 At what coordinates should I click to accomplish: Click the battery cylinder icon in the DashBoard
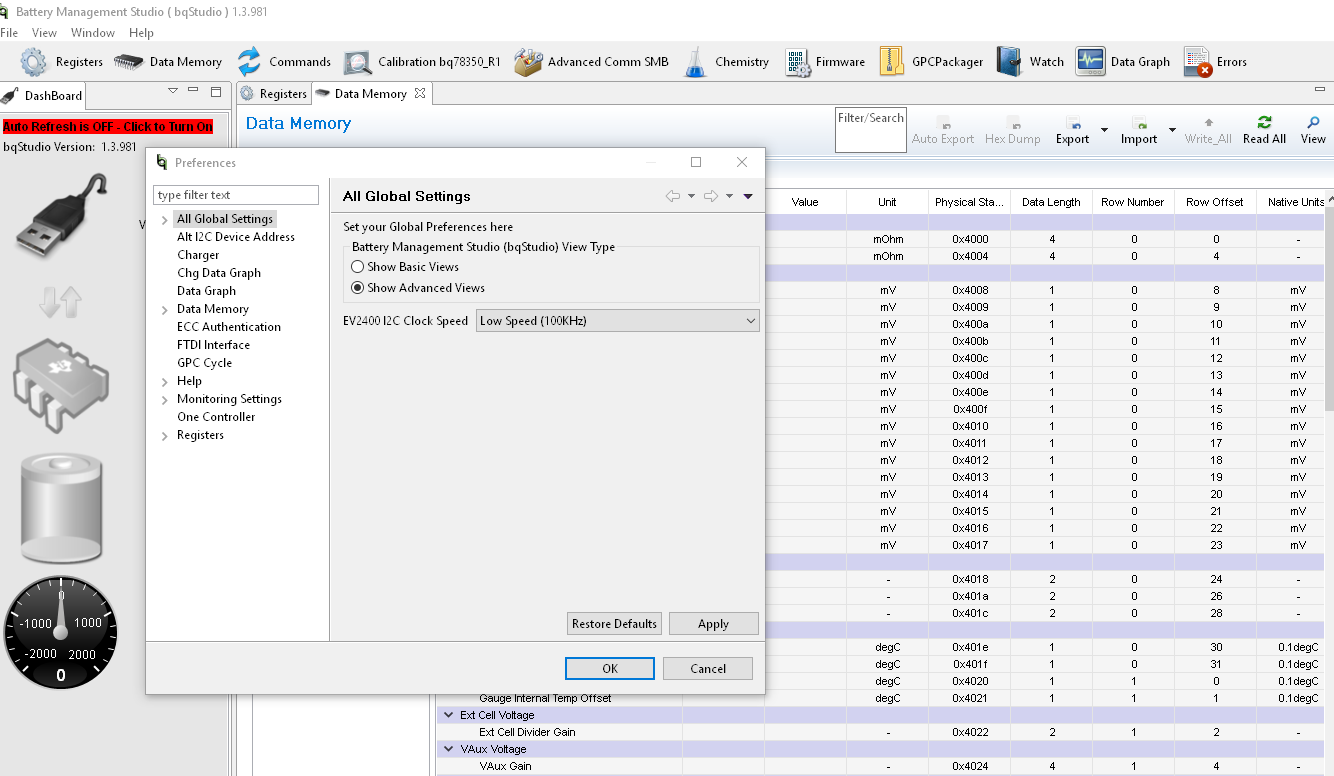(x=62, y=510)
